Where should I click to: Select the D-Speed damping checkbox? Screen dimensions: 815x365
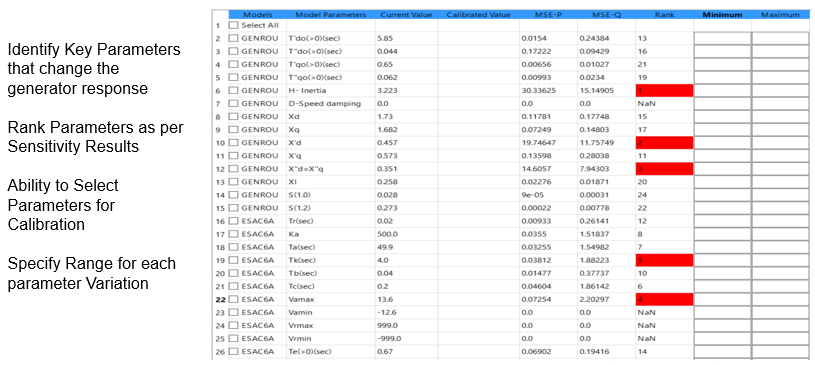tap(233, 103)
